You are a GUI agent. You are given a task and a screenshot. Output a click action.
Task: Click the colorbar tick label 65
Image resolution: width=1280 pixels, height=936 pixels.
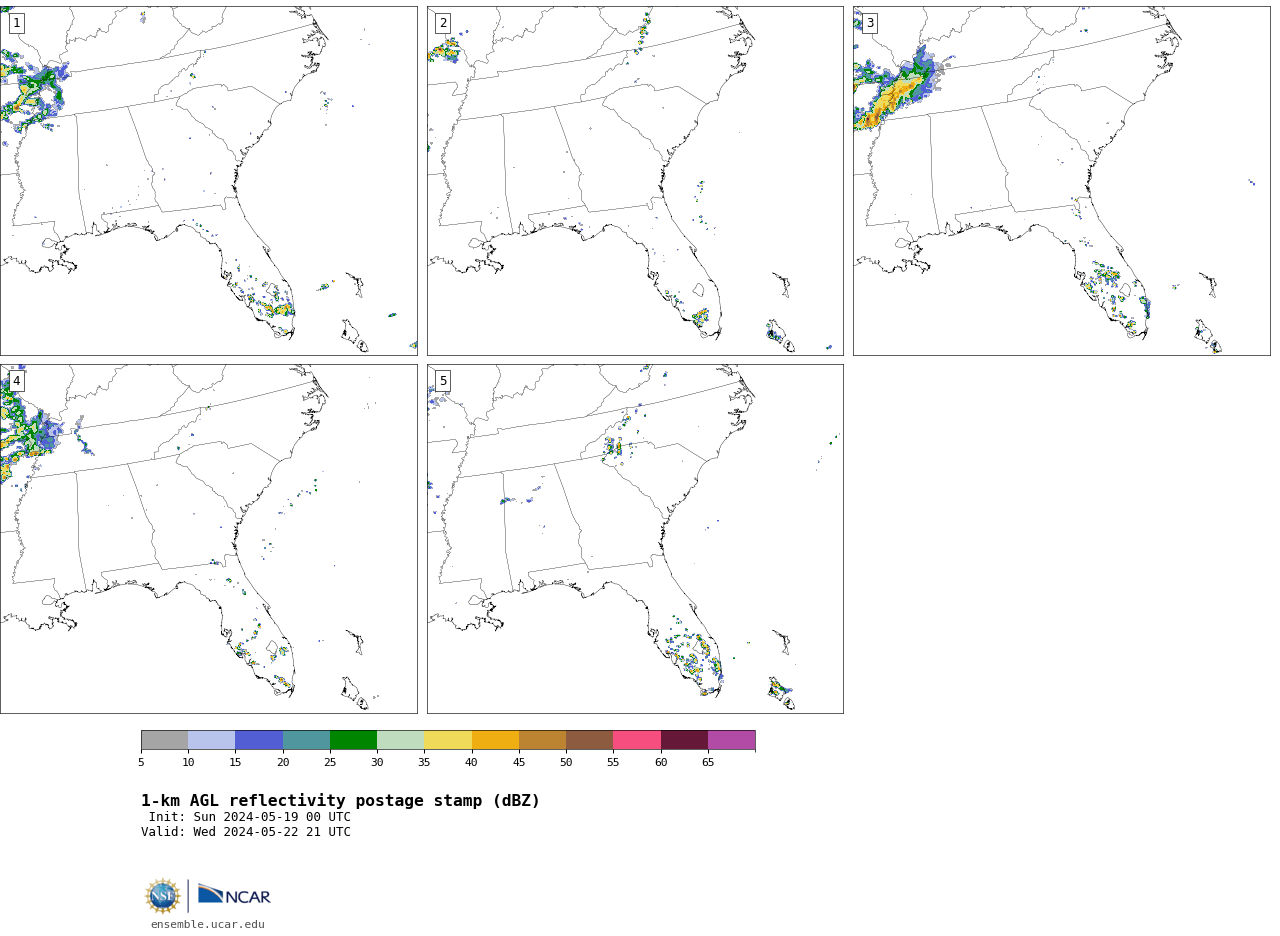tap(708, 763)
